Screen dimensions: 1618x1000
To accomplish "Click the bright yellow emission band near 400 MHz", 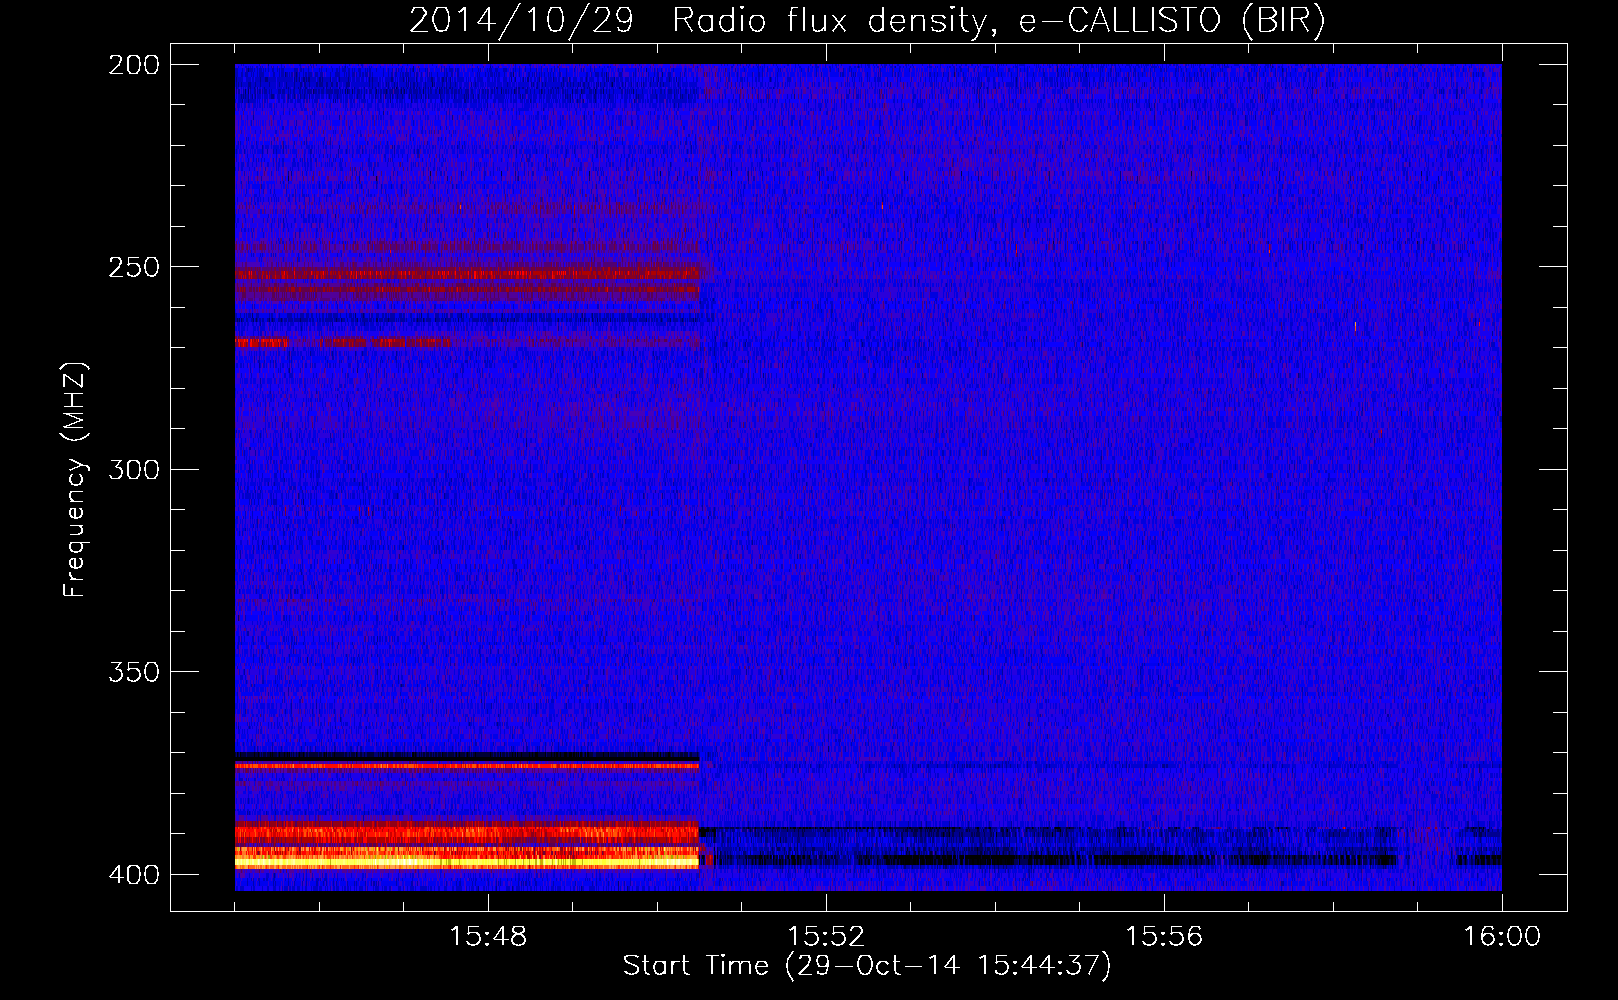I will click(x=467, y=860).
